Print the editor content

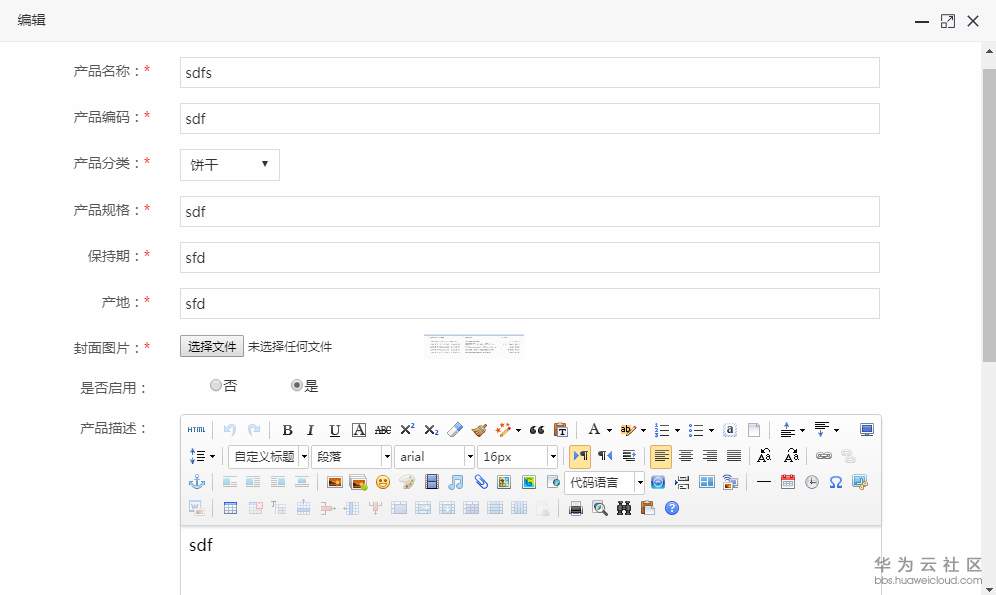tap(575, 508)
